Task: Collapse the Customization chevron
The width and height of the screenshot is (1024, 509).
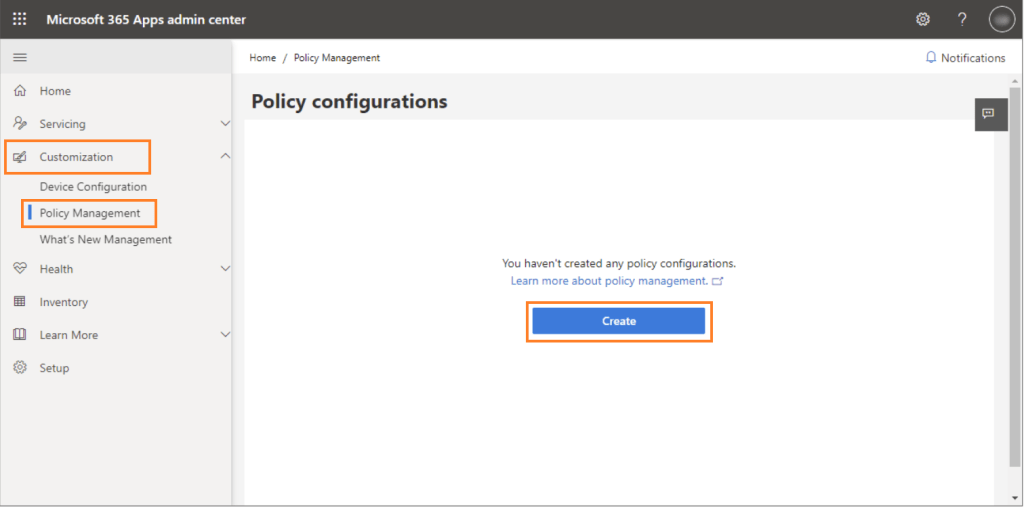Action: click(x=225, y=156)
